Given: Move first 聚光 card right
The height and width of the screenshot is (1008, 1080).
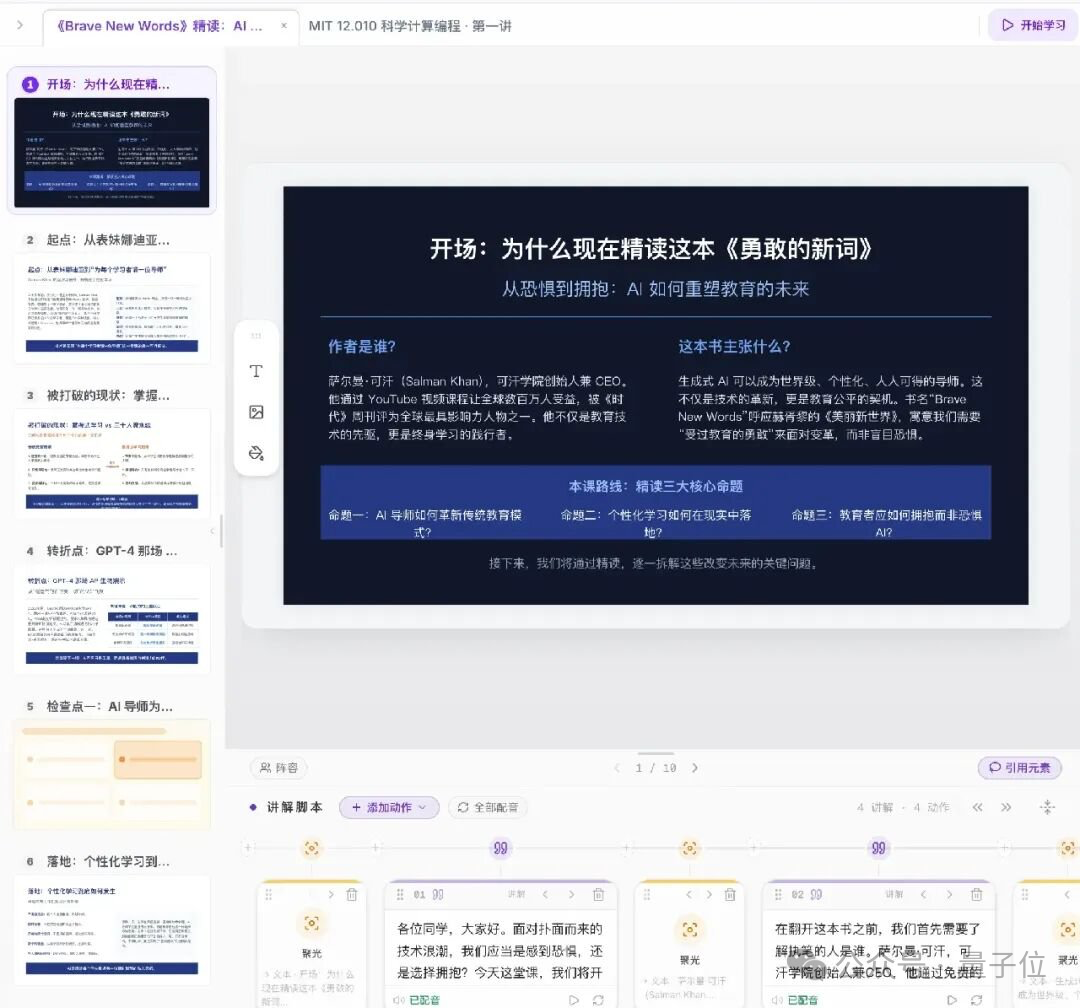Looking at the screenshot, I should pyautogui.click(x=331, y=894).
